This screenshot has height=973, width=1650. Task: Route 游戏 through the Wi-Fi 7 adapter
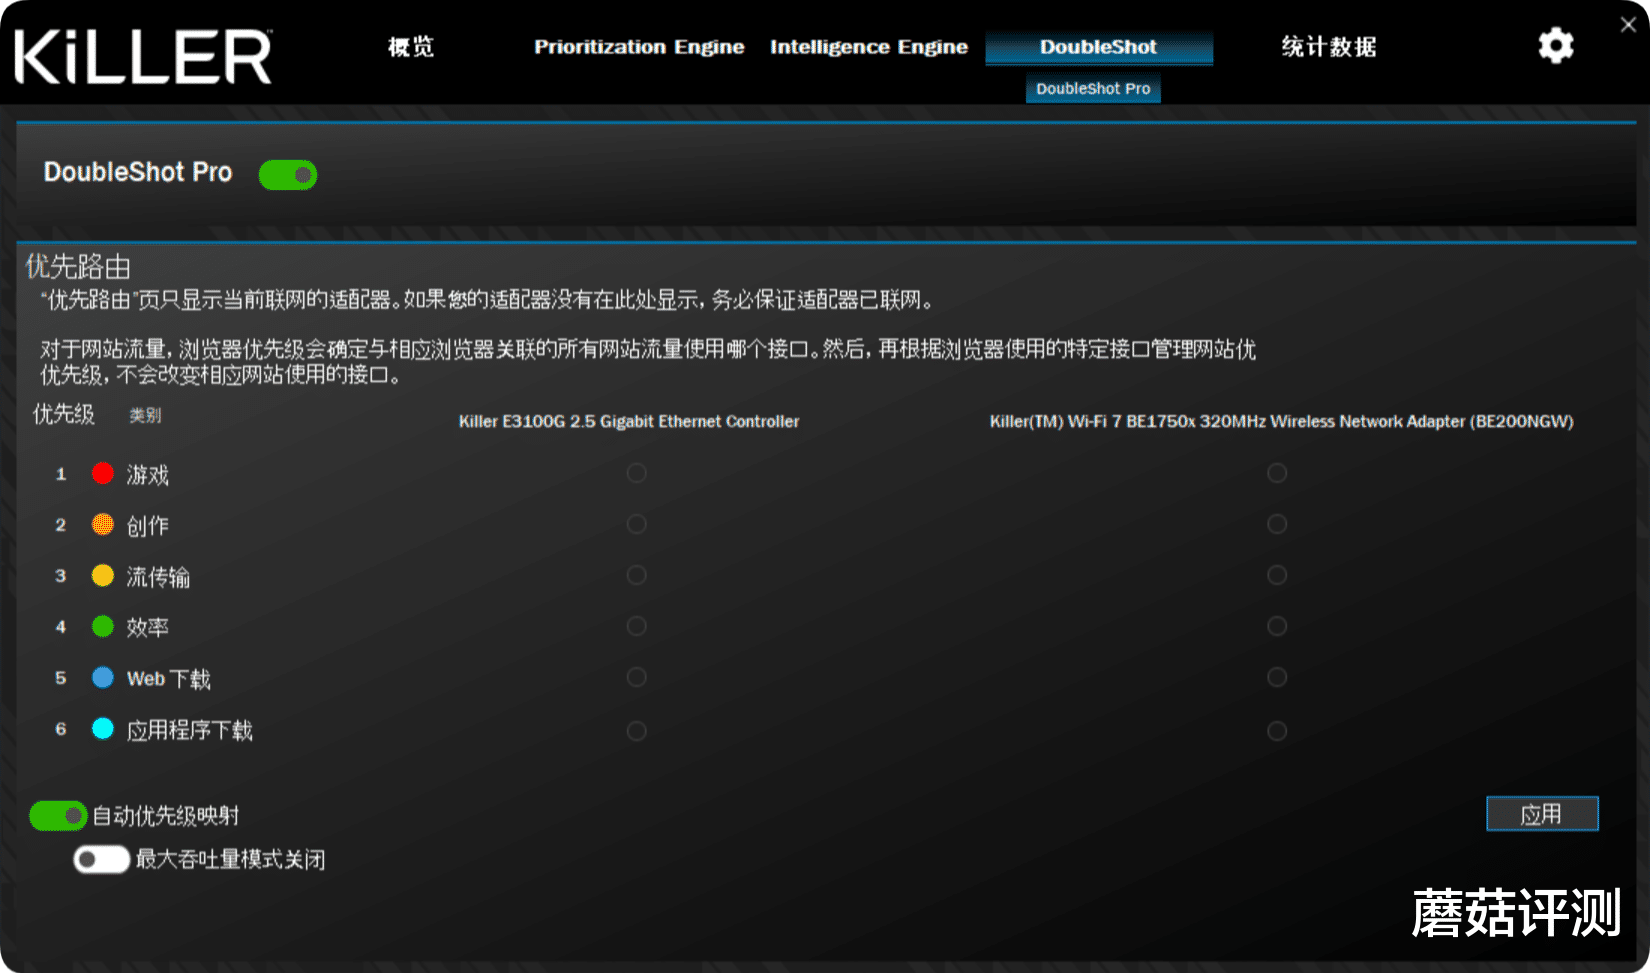(1277, 473)
